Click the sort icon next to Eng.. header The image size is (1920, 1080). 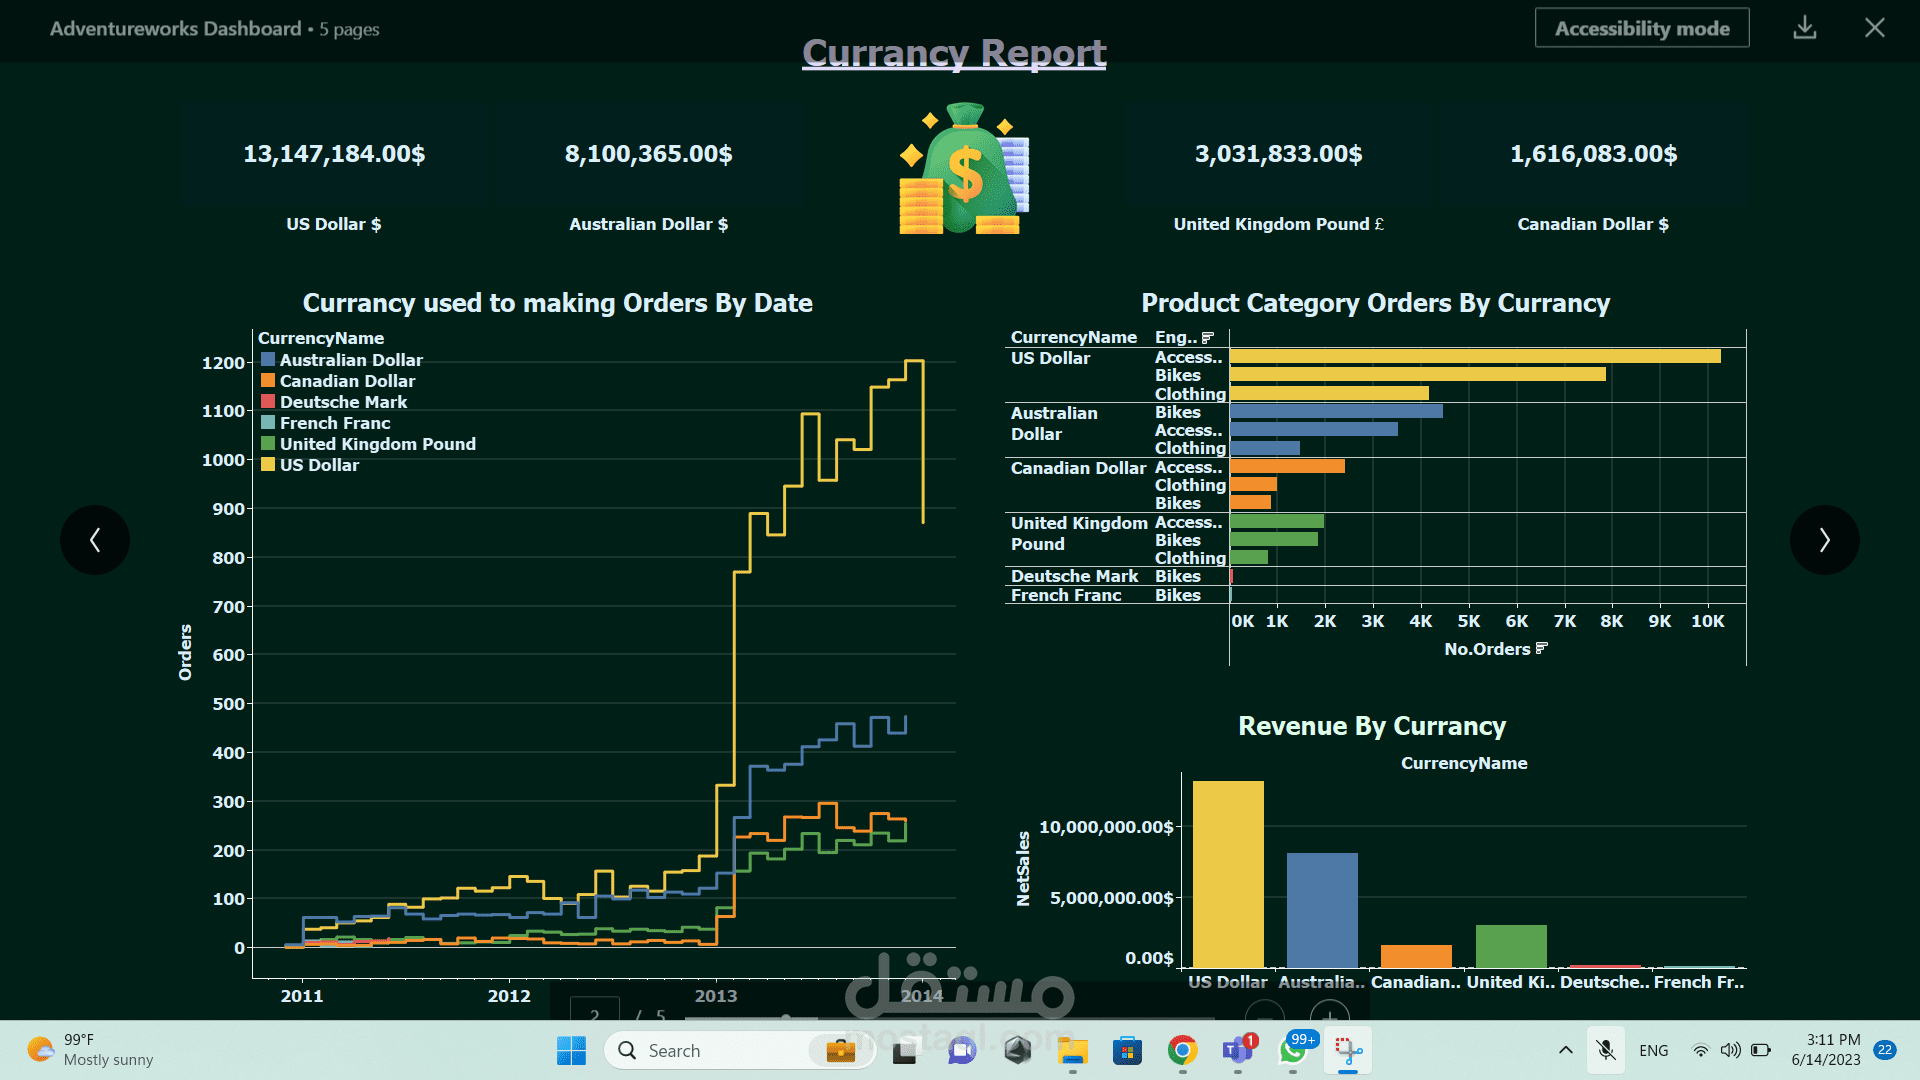(1208, 338)
